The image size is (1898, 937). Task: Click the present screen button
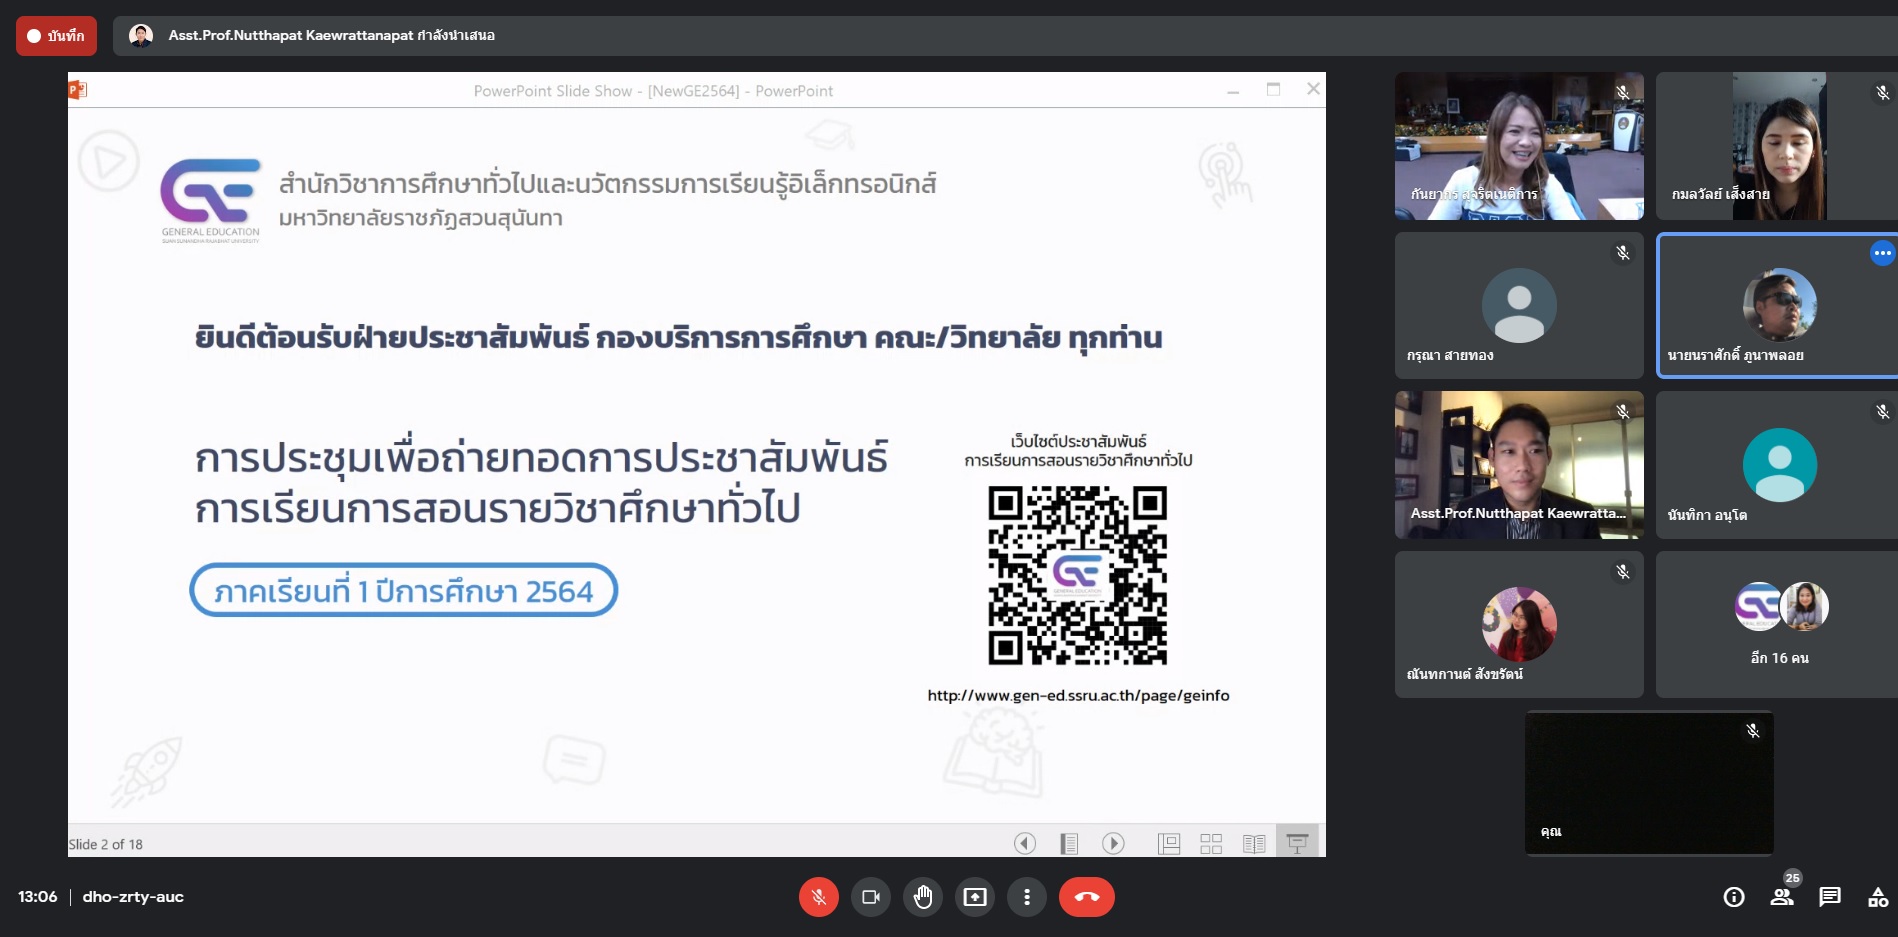pos(974,897)
